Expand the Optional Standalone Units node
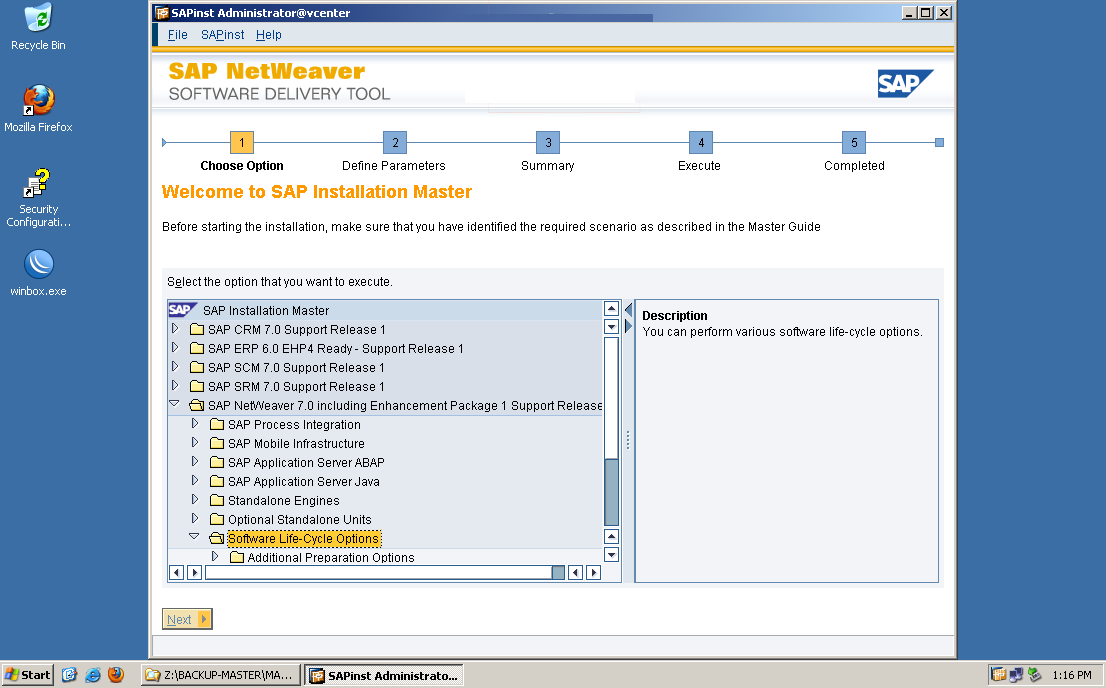The width and height of the screenshot is (1106, 688). (x=195, y=519)
